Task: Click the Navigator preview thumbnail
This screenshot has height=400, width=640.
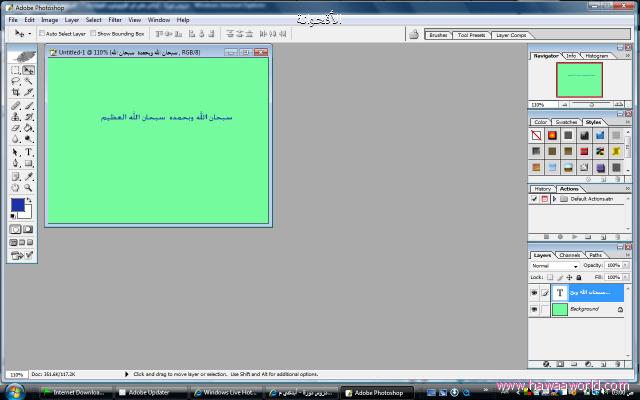Action: [579, 82]
